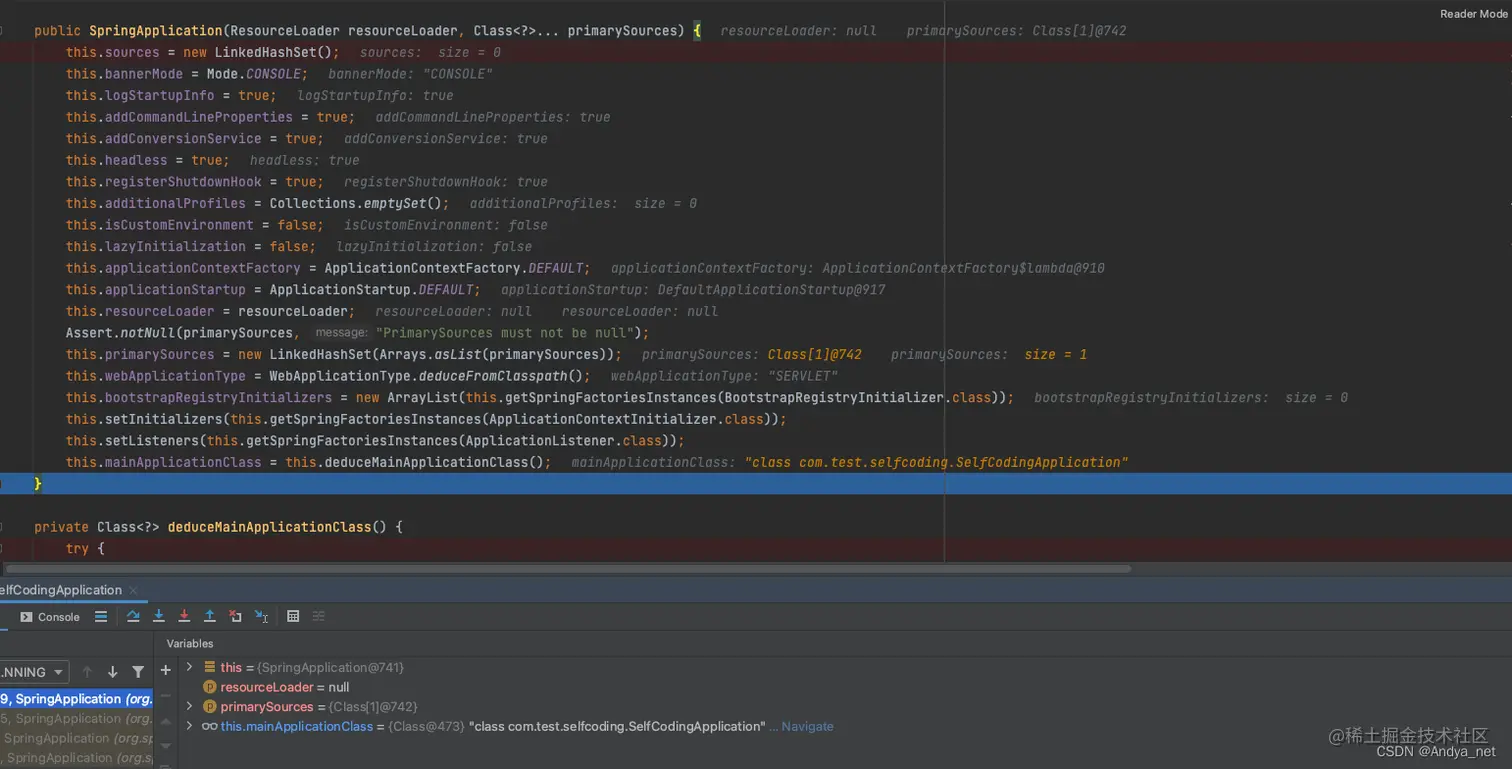The height and width of the screenshot is (769, 1512).
Task: Select the highlighted SpringApplication stack frame
Action: point(76,699)
